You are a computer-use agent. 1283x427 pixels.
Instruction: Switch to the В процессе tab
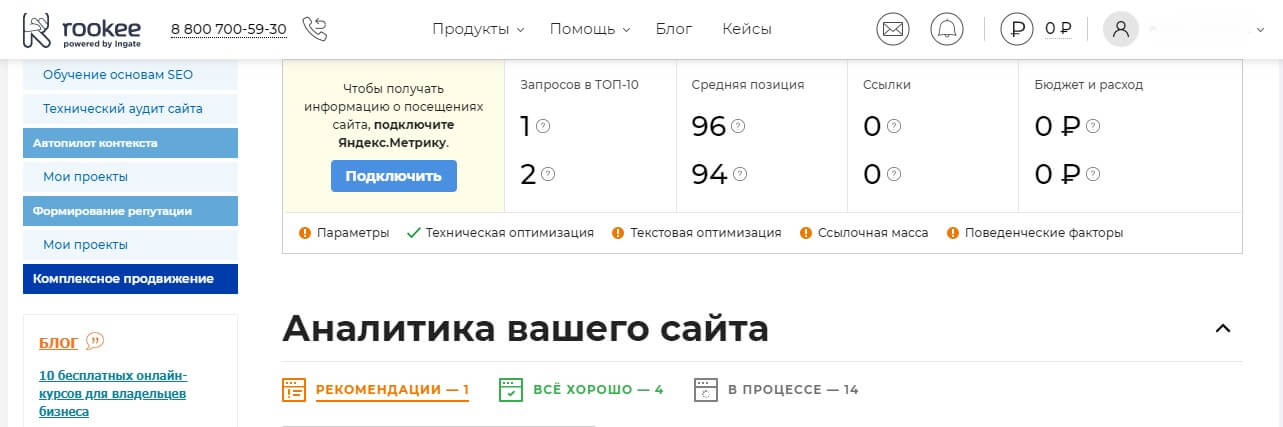776,389
